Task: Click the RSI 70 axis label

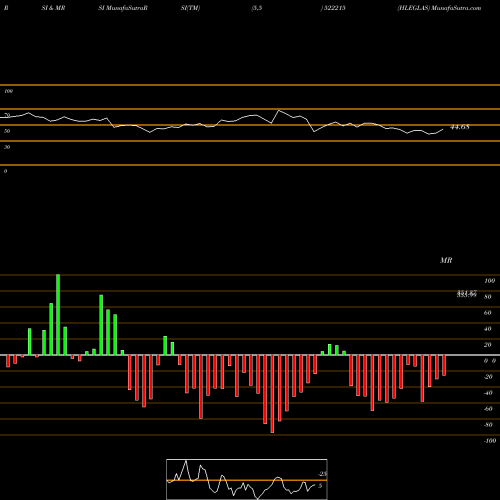Action: [x=7, y=115]
